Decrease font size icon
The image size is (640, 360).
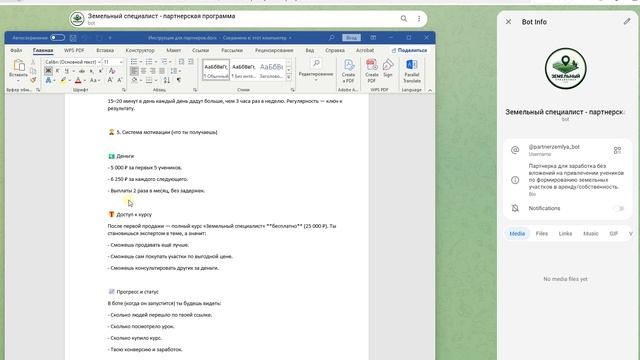coord(120,80)
